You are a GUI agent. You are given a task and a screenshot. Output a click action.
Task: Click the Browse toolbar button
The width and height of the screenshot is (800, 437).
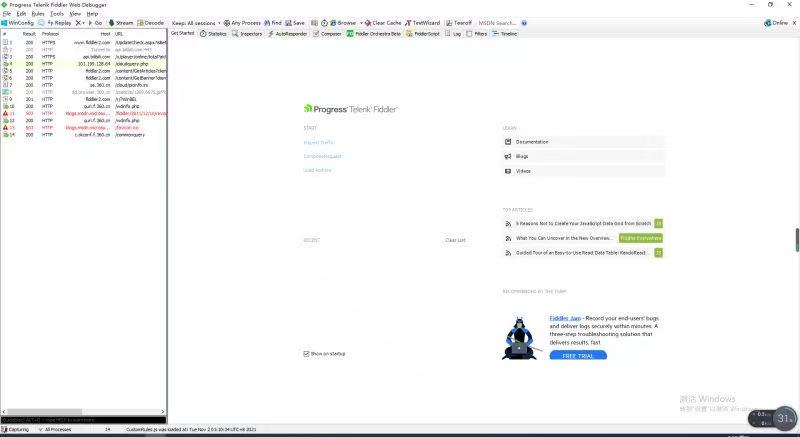(x=343, y=23)
